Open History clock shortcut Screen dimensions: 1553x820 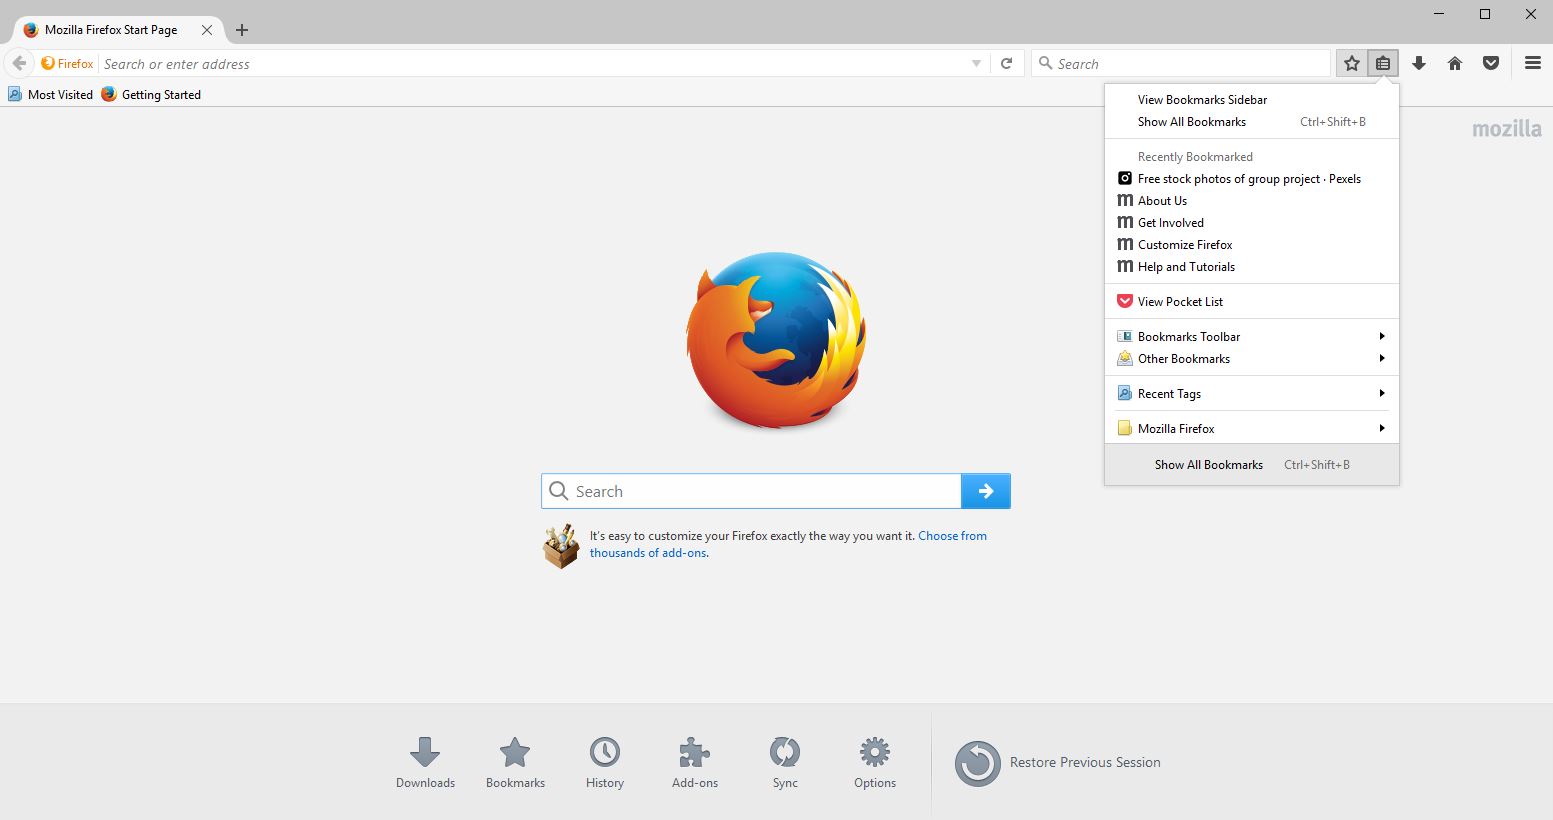(605, 763)
